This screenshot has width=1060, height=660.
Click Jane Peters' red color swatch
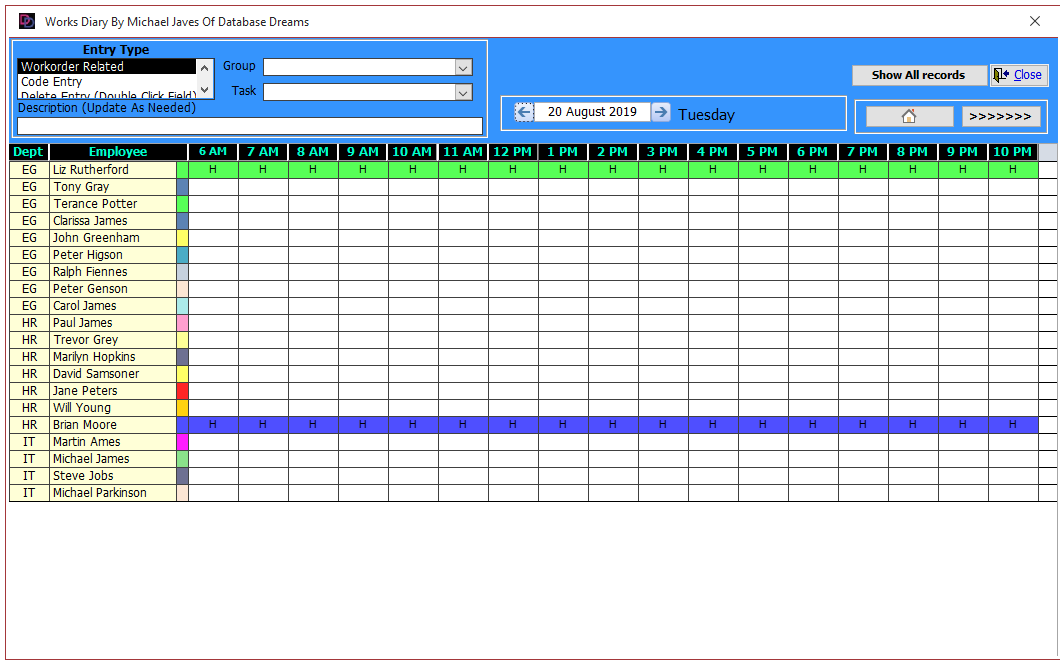(183, 391)
